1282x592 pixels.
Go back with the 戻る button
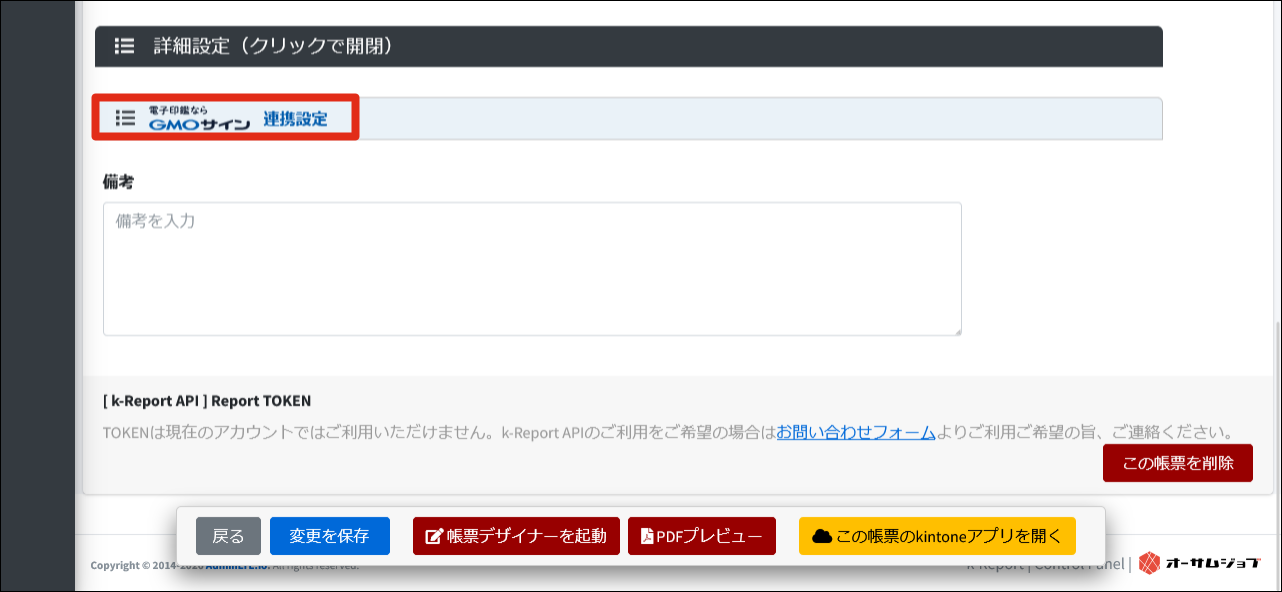point(228,536)
